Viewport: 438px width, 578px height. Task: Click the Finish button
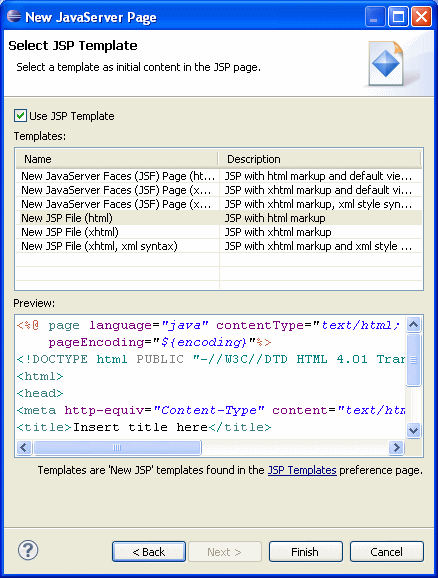(305, 552)
